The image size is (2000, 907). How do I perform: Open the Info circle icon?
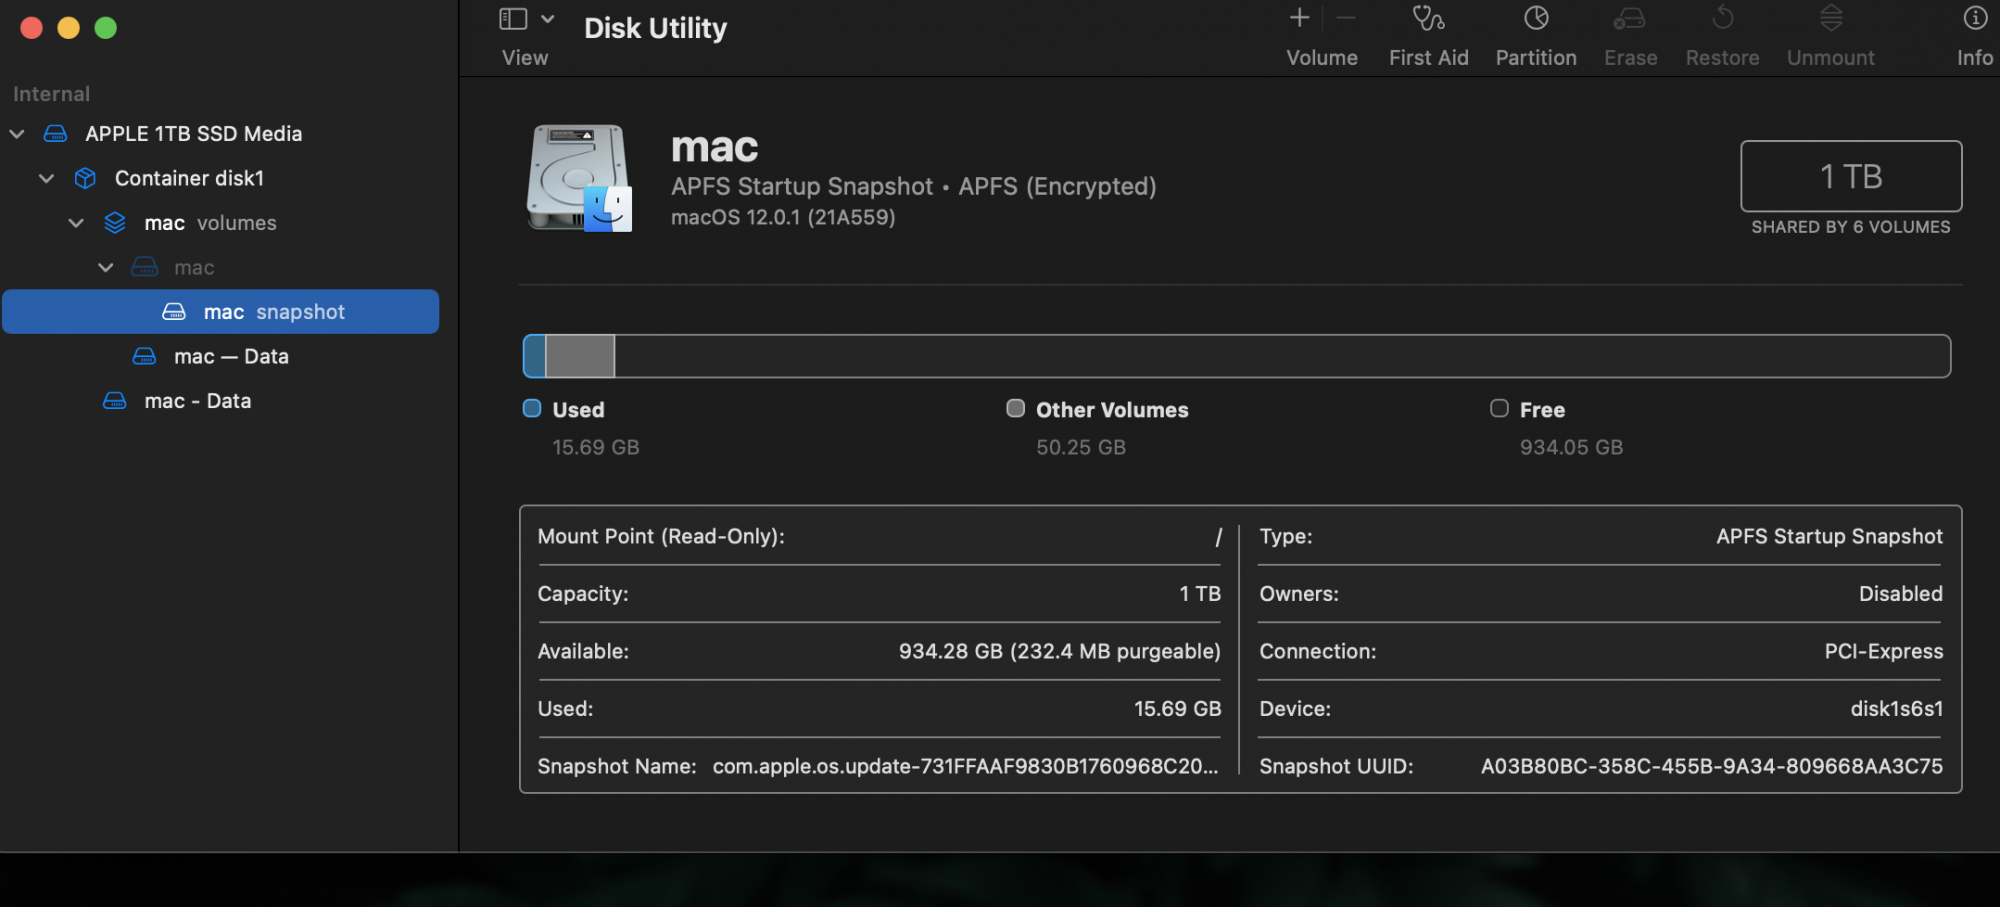tap(1975, 18)
